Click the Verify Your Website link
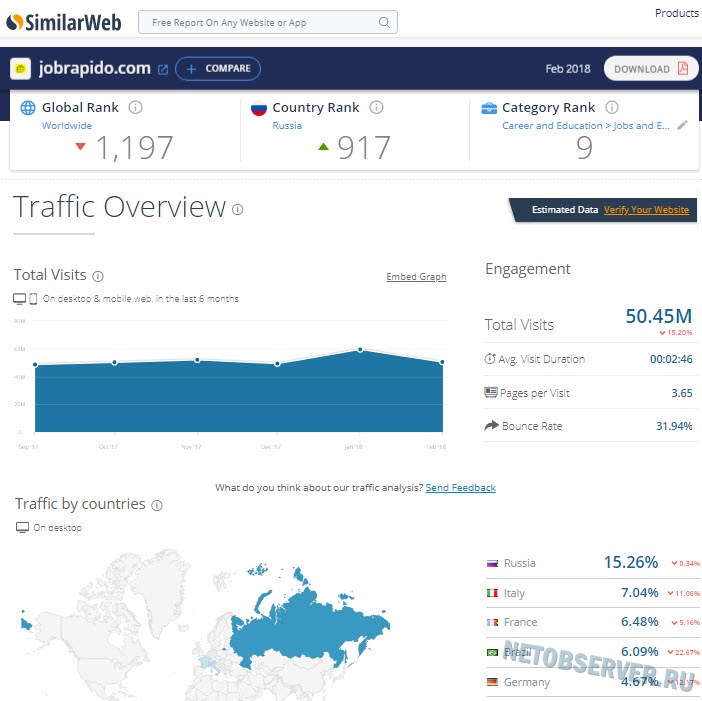Image resolution: width=702 pixels, height=701 pixels. [646, 209]
